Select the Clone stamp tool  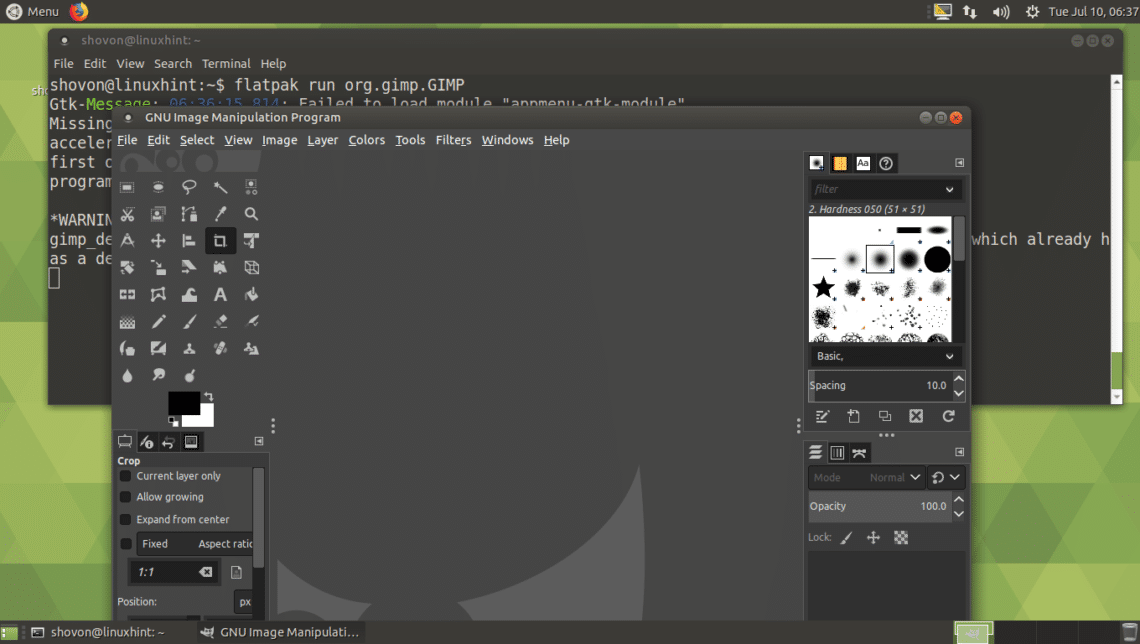point(189,348)
